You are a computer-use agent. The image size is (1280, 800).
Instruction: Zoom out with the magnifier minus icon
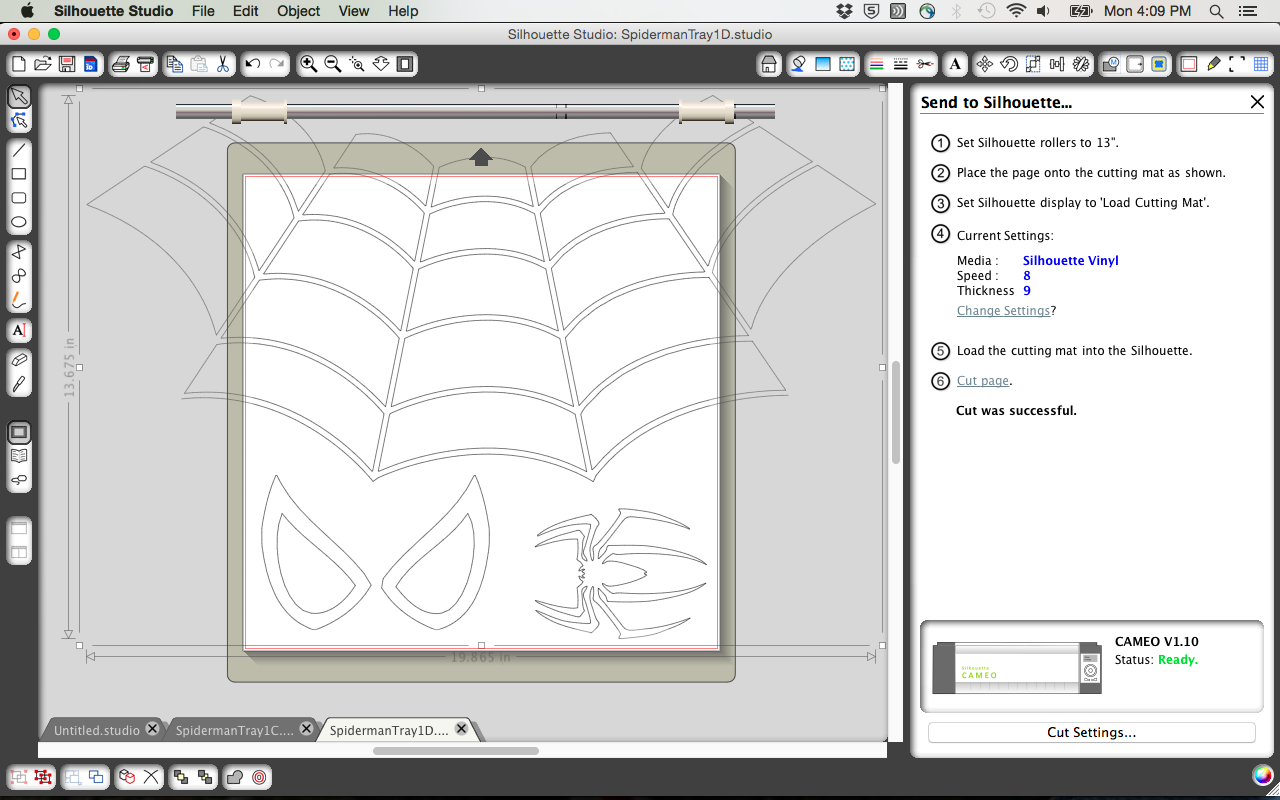pos(333,64)
